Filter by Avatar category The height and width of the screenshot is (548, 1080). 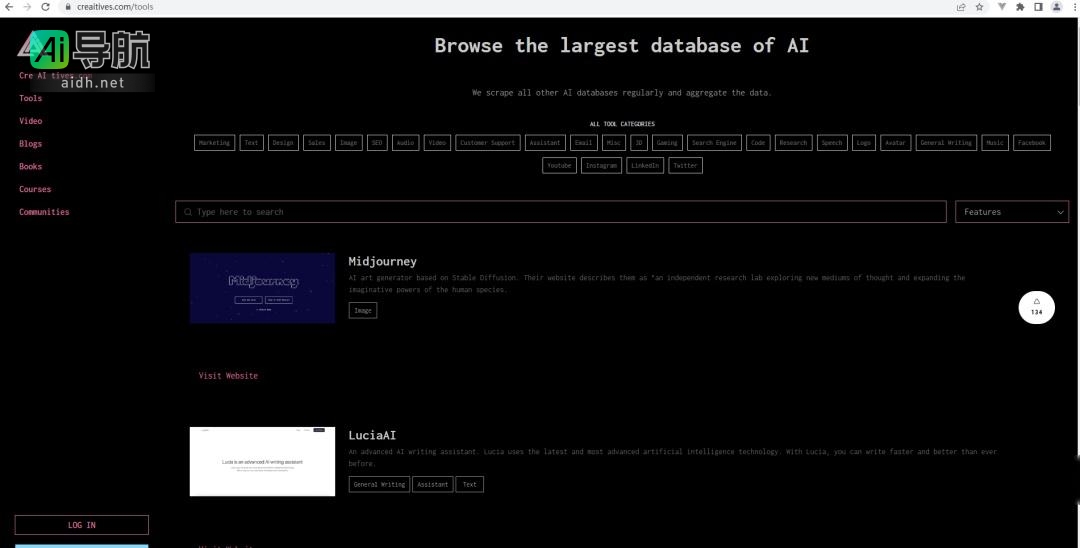[x=895, y=143]
